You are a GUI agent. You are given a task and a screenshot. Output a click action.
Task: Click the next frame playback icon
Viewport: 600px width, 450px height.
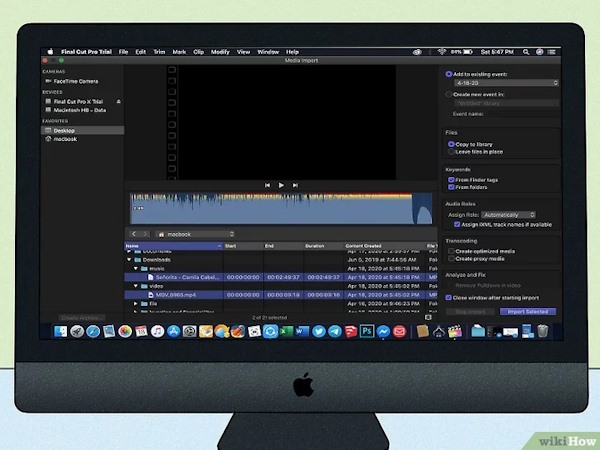point(295,185)
